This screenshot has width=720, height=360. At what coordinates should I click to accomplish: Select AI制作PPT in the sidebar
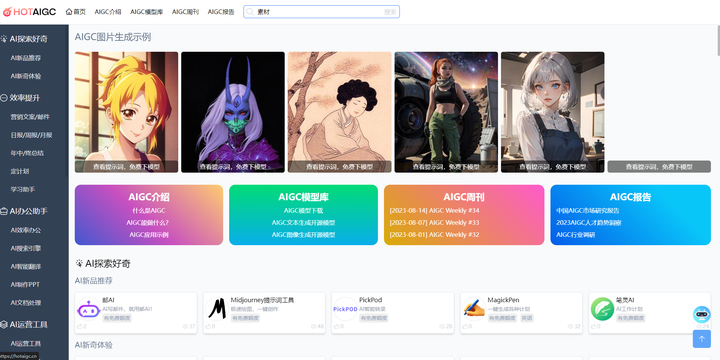25,285
